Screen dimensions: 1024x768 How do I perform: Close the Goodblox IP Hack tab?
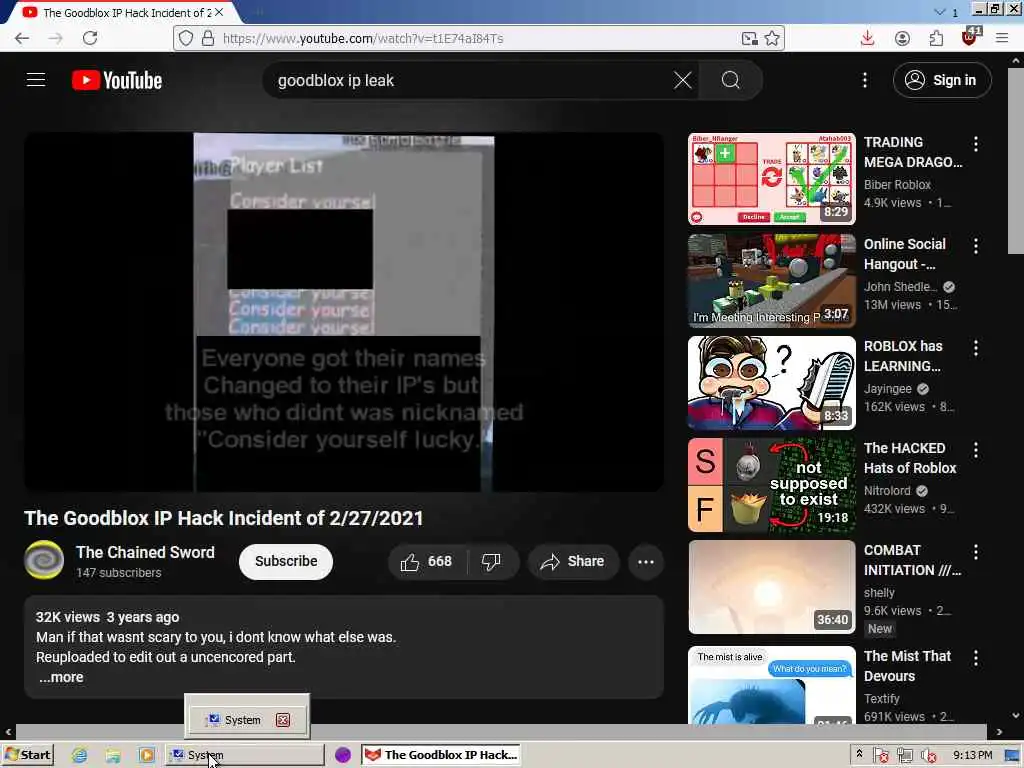click(x=219, y=12)
